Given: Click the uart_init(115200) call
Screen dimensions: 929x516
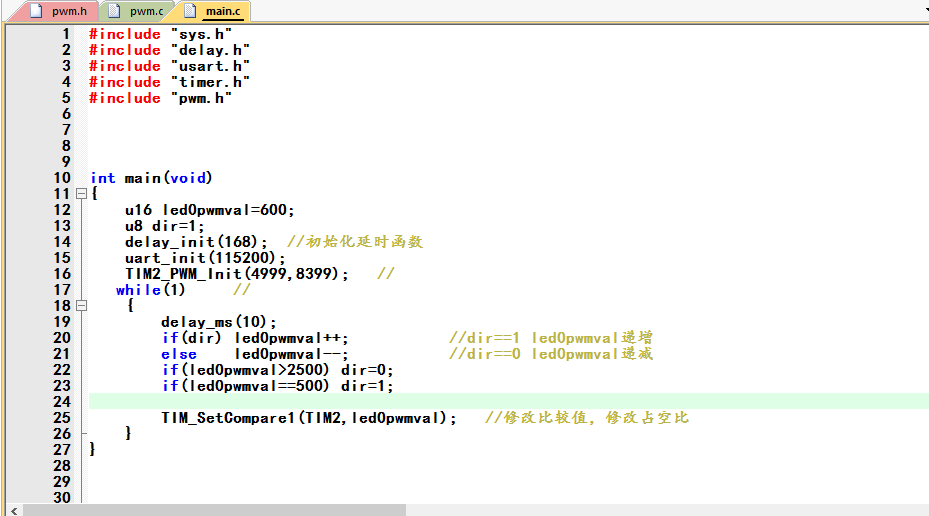Looking at the screenshot, I should (205, 258).
